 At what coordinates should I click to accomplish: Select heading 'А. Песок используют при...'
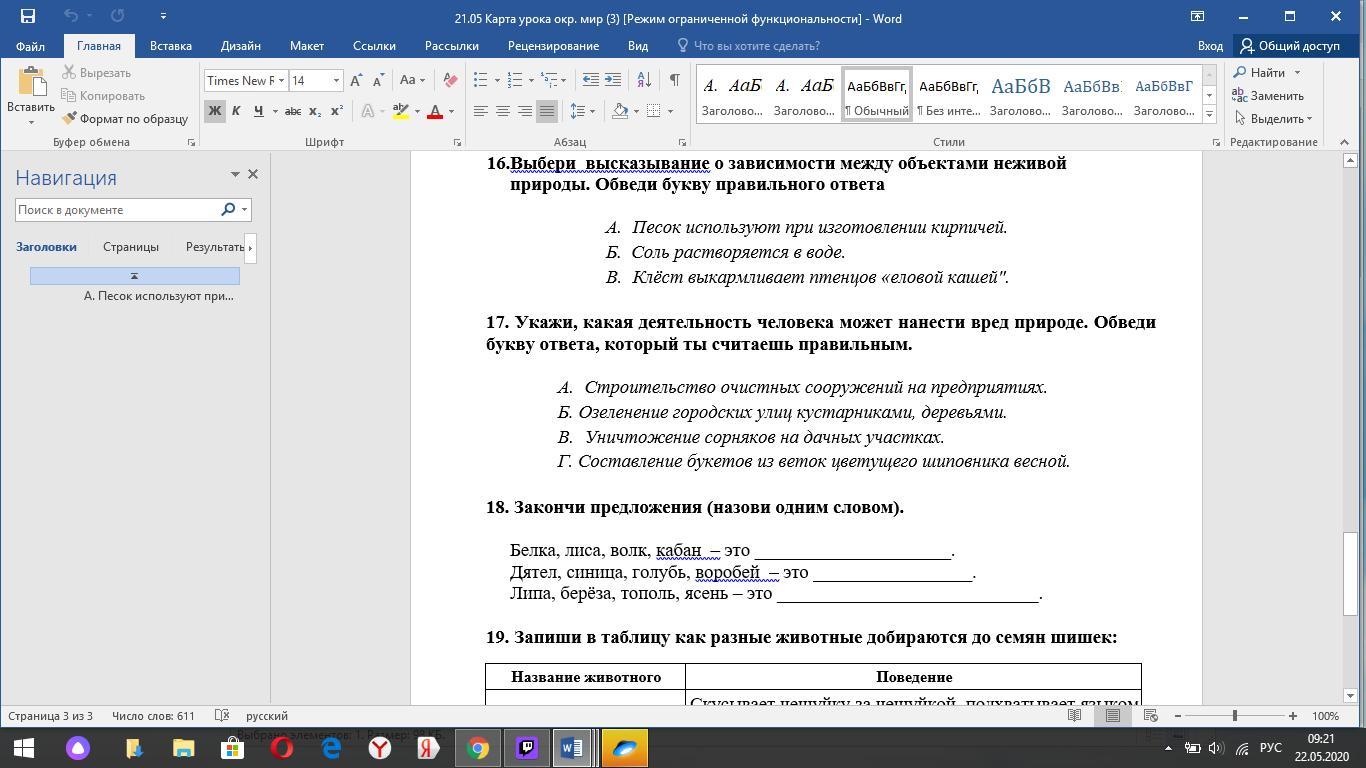(158, 295)
